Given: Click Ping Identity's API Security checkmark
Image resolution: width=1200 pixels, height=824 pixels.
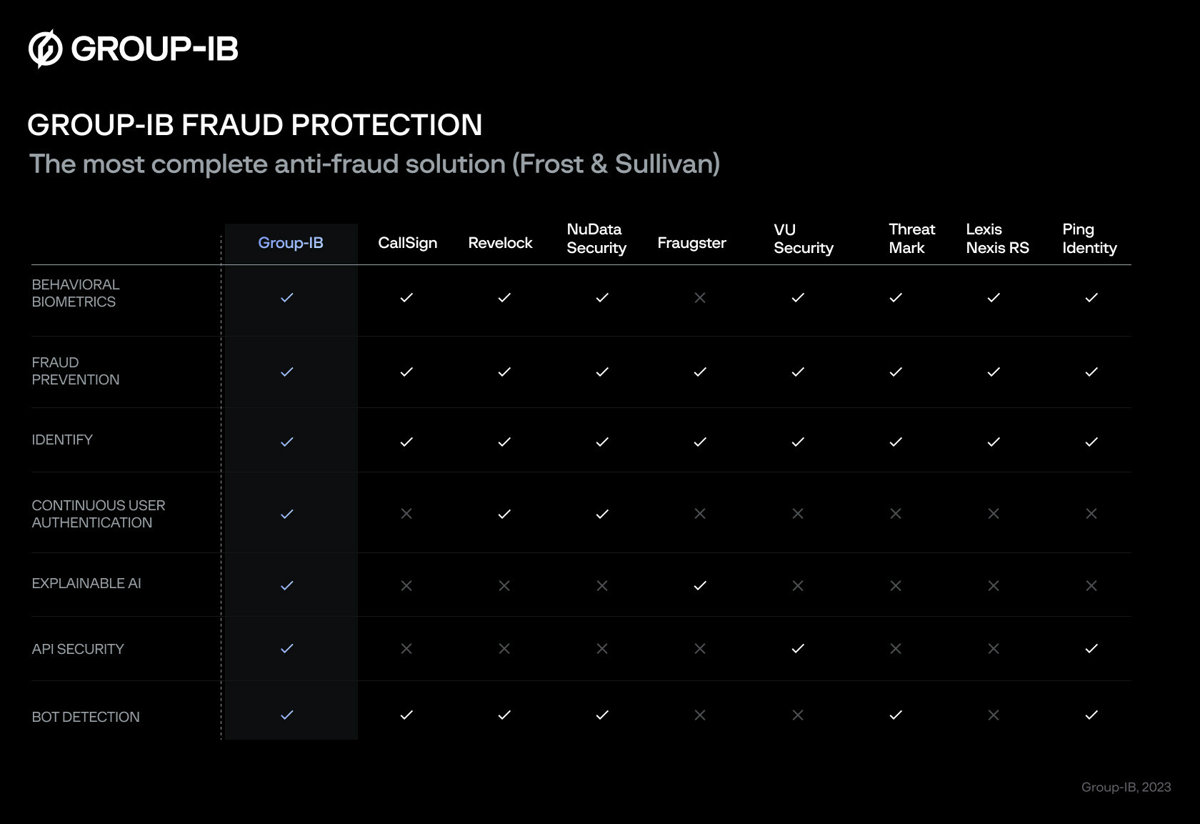Looking at the screenshot, I should [x=1091, y=648].
